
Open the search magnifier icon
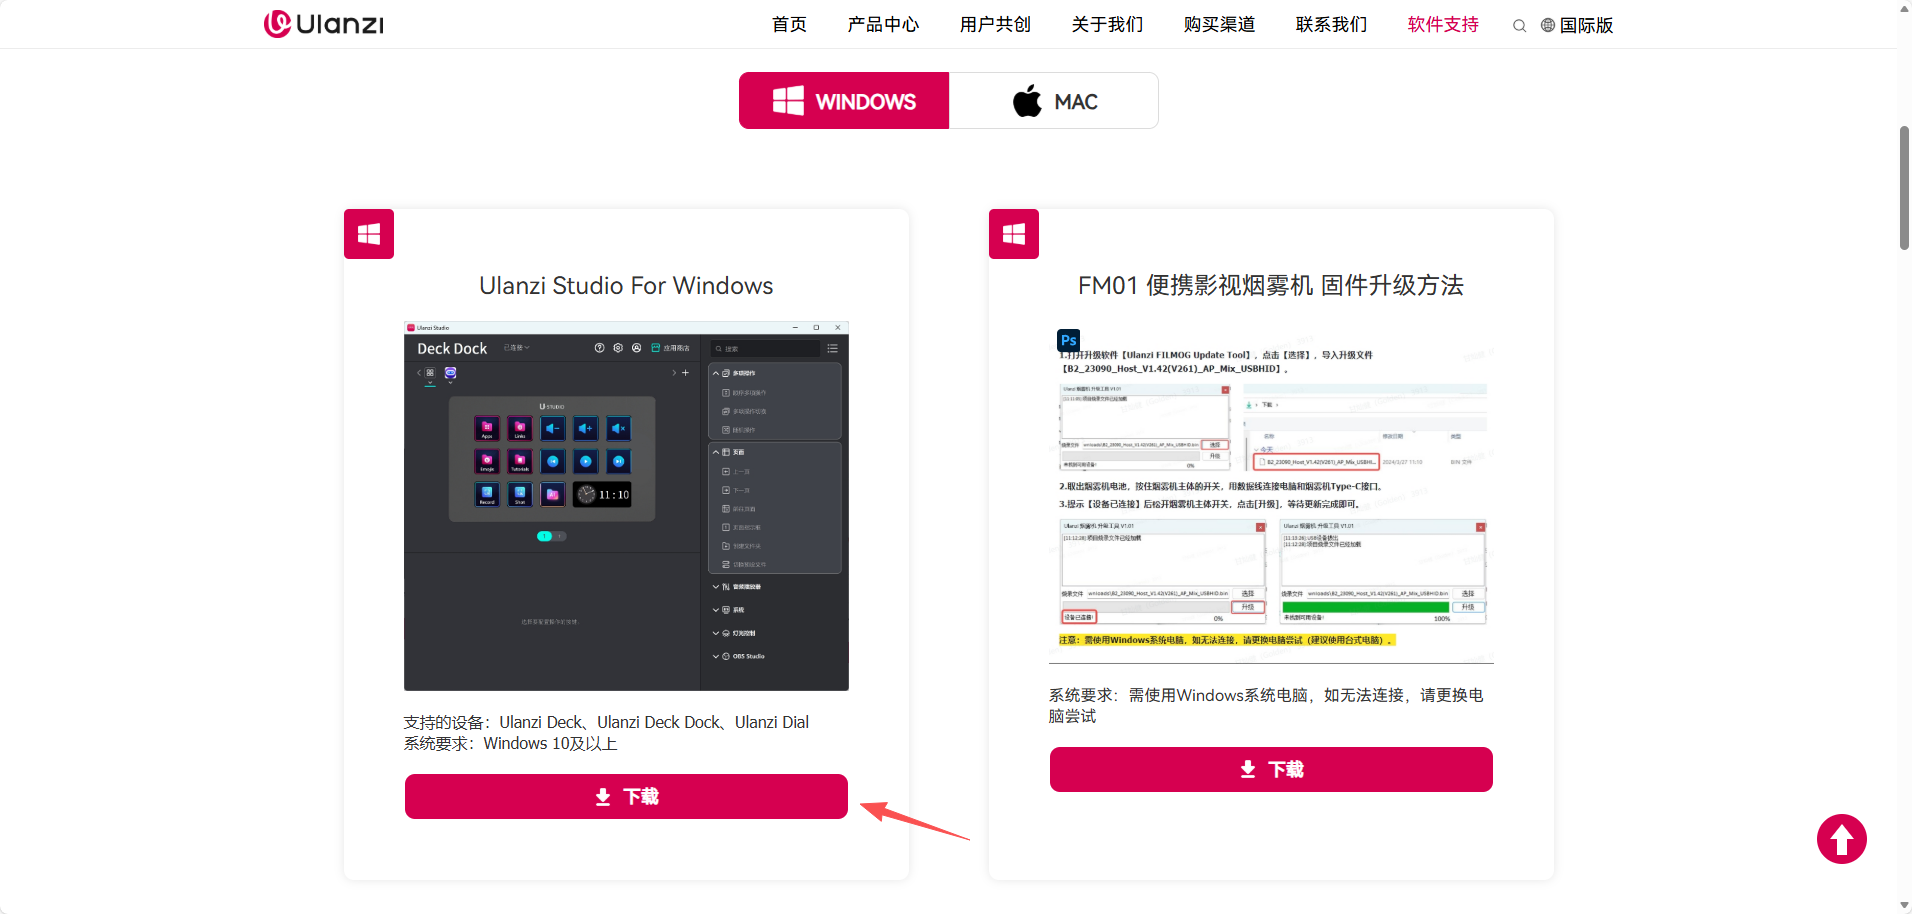1519,26
